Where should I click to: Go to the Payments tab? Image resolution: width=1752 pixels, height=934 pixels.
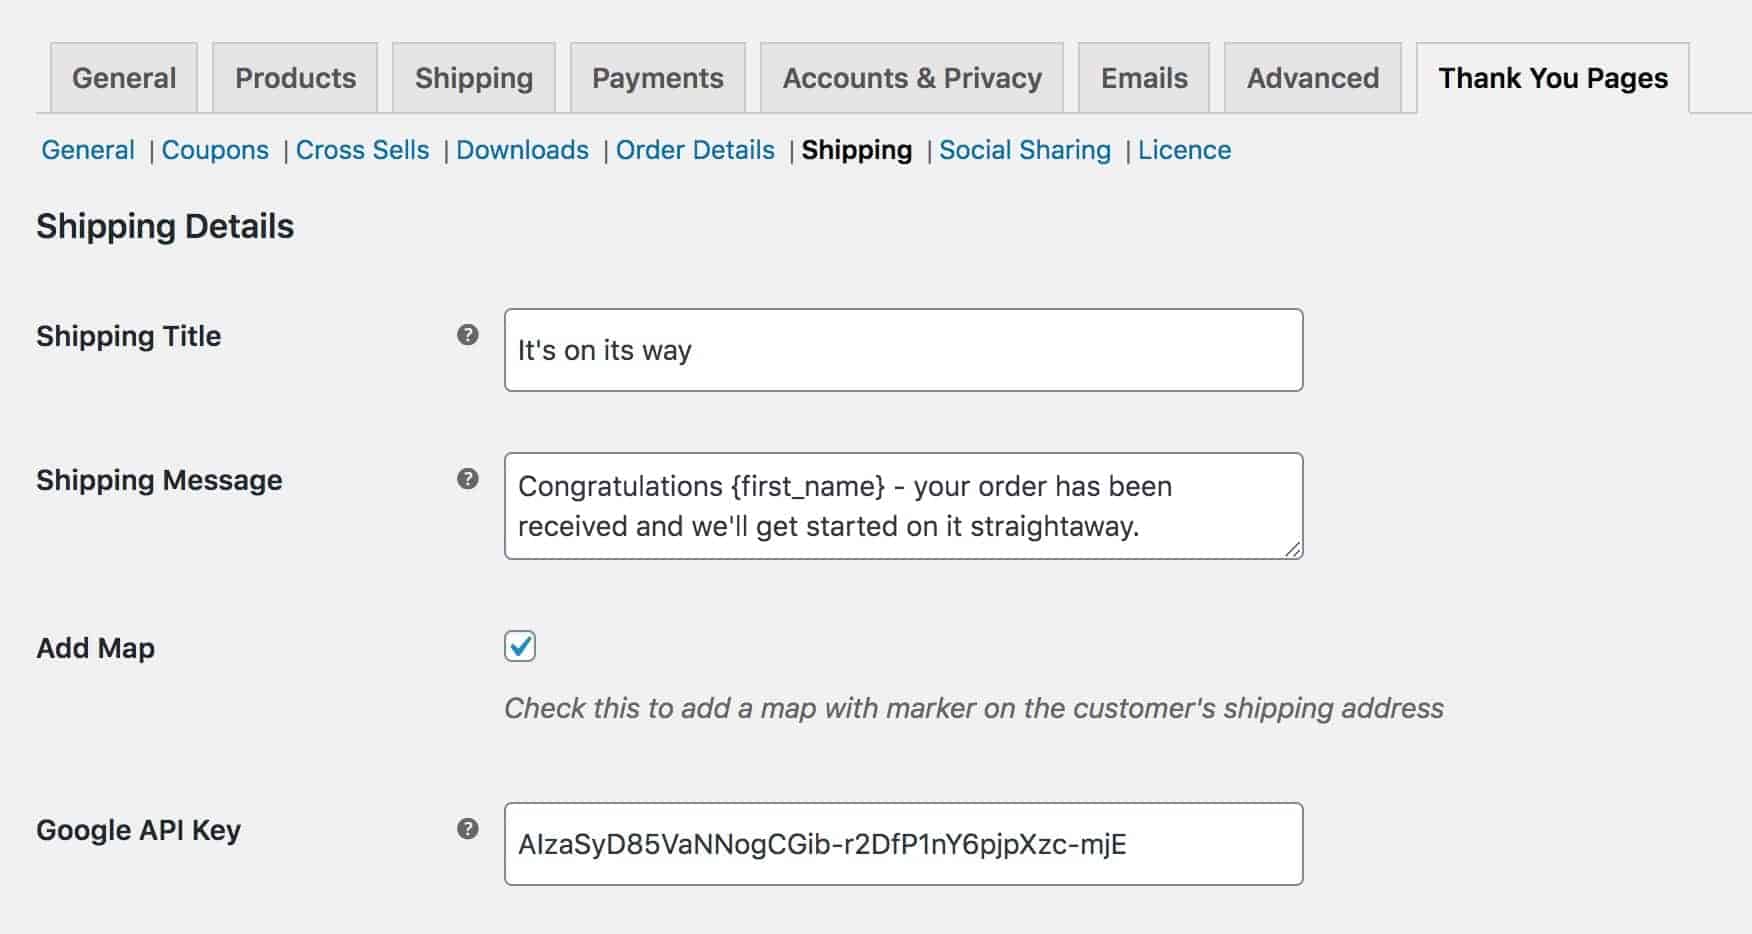(658, 78)
